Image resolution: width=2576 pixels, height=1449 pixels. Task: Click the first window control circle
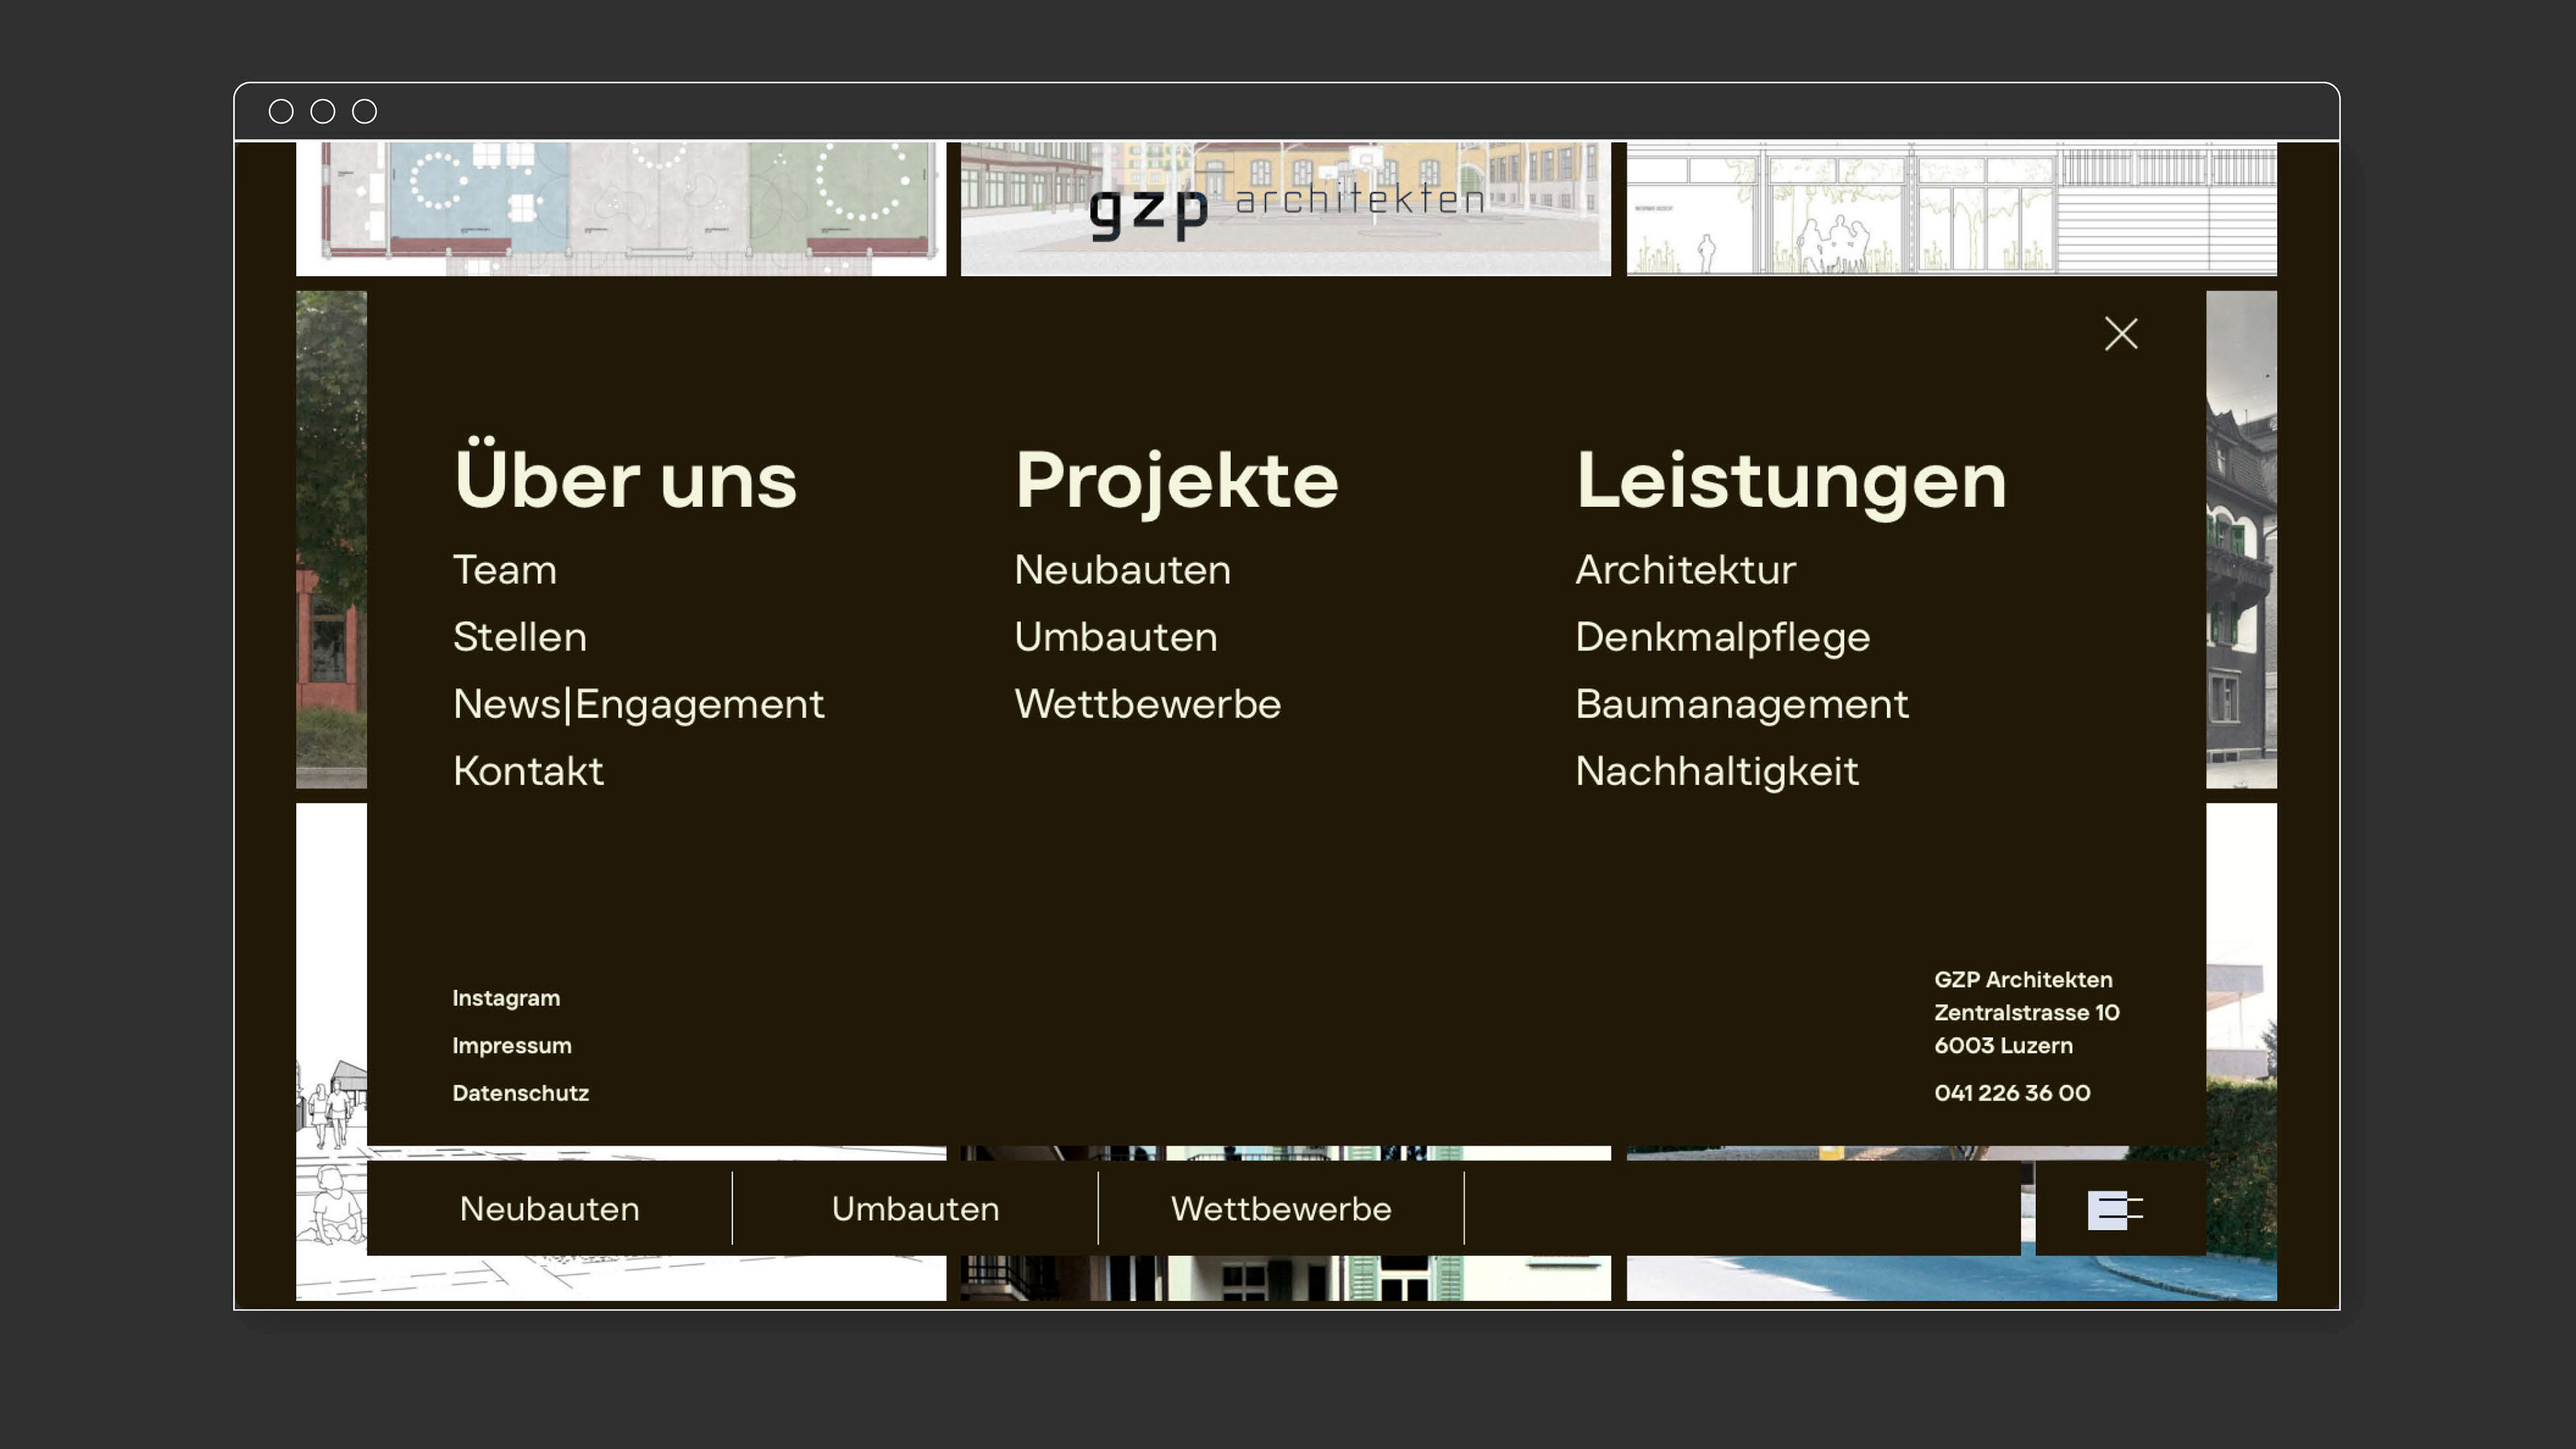[281, 111]
